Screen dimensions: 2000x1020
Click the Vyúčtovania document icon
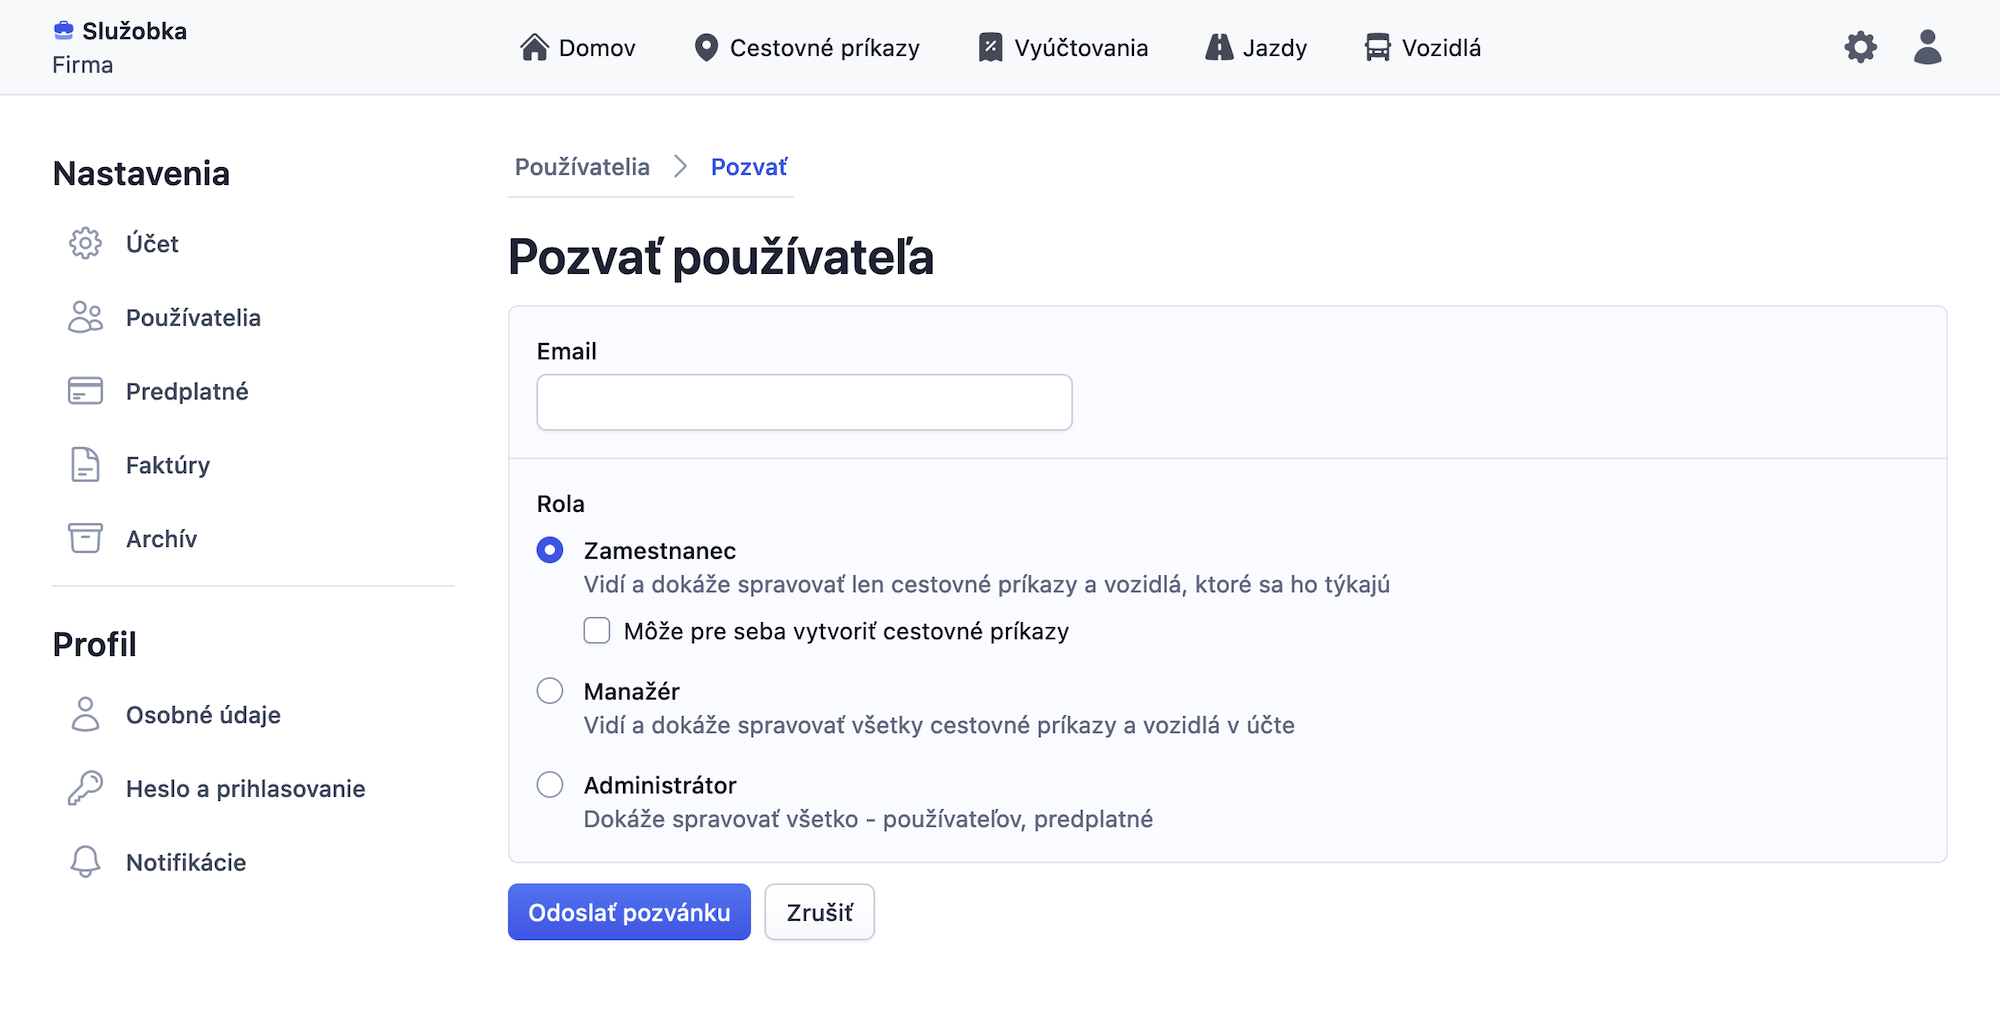click(x=988, y=47)
